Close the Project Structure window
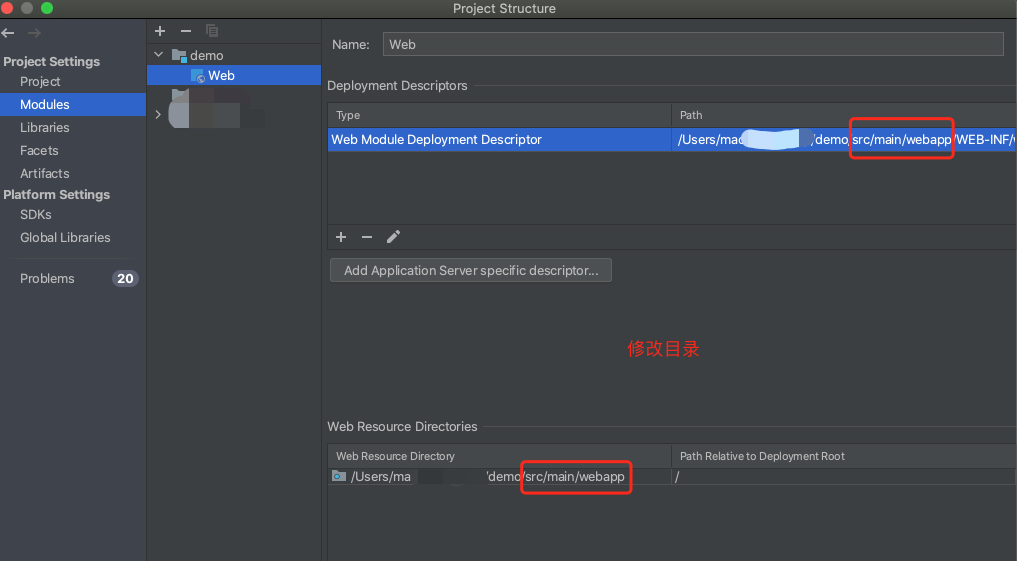 tap(7, 8)
